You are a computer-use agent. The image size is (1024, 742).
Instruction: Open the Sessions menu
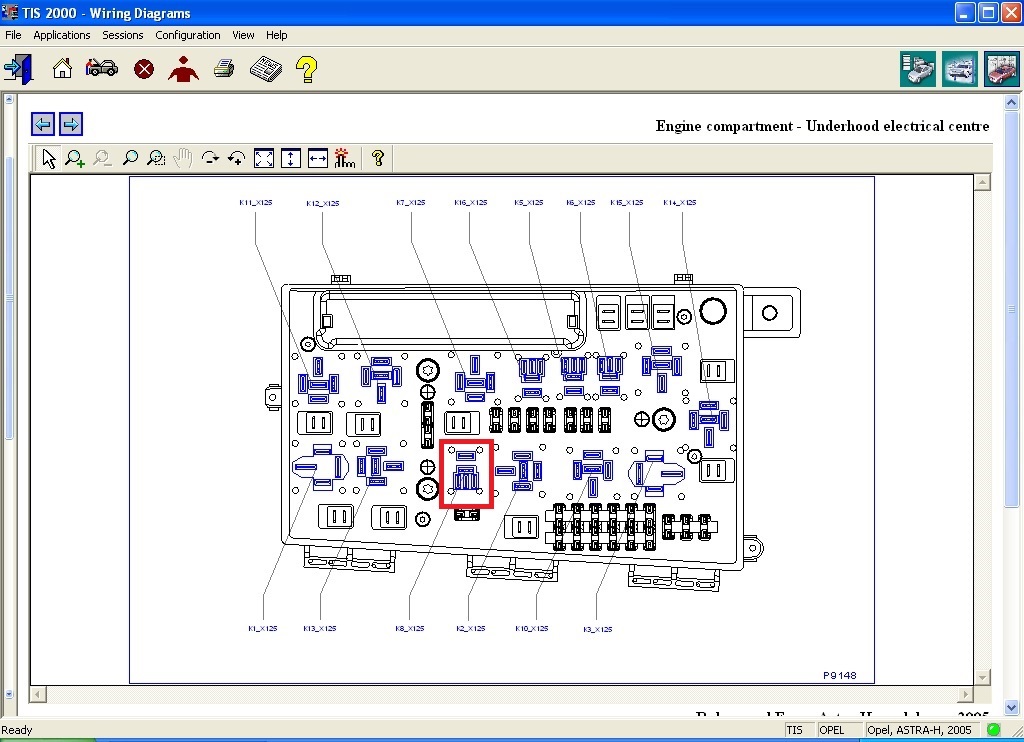coord(123,35)
